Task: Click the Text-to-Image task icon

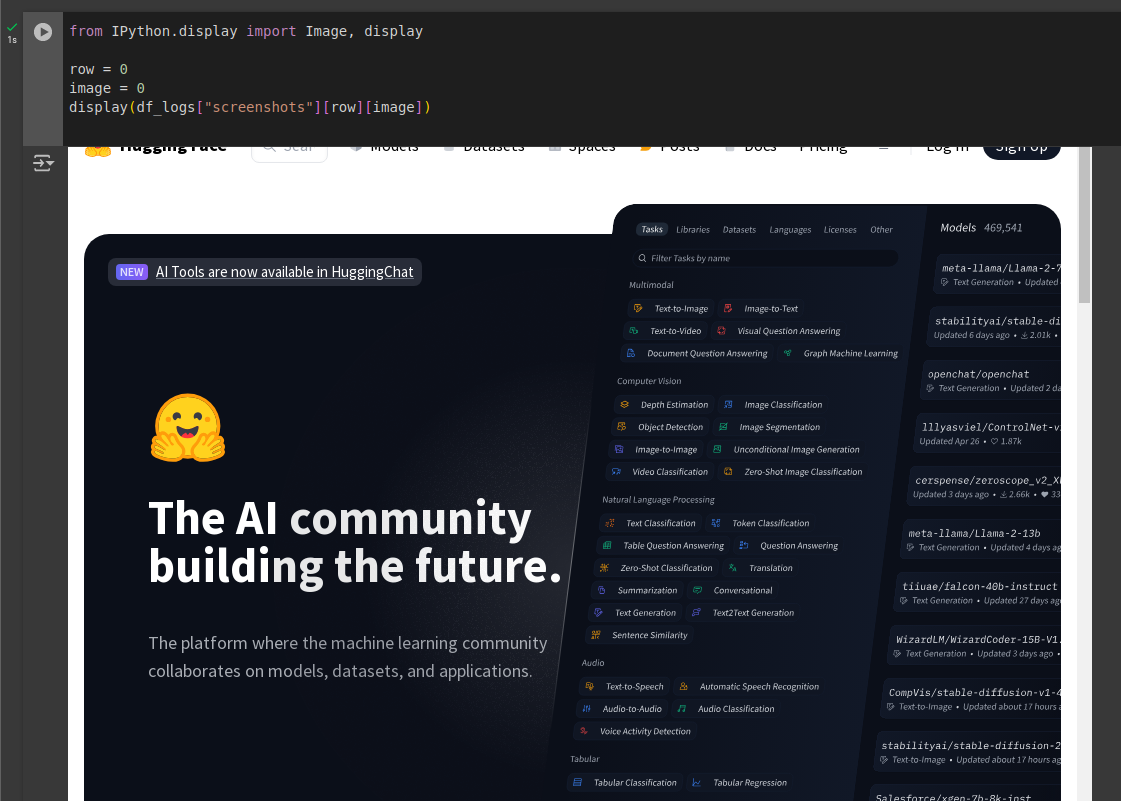Action: 638,308
